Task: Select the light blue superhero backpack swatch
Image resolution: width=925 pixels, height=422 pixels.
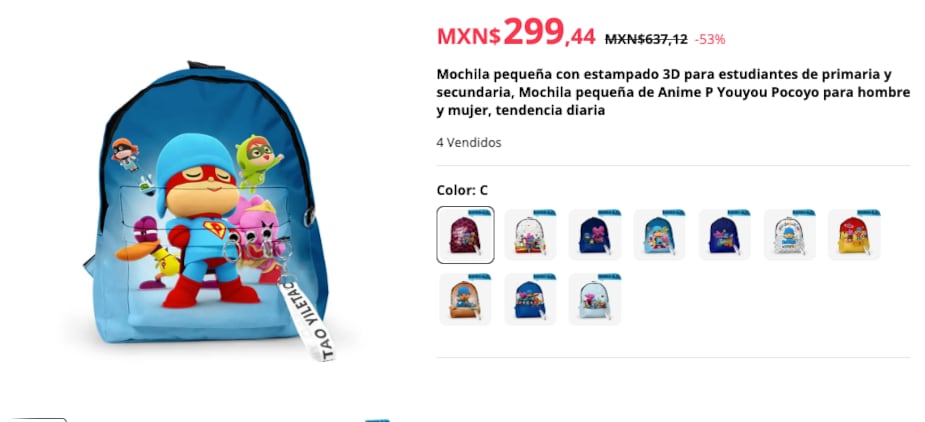Action: 660,235
